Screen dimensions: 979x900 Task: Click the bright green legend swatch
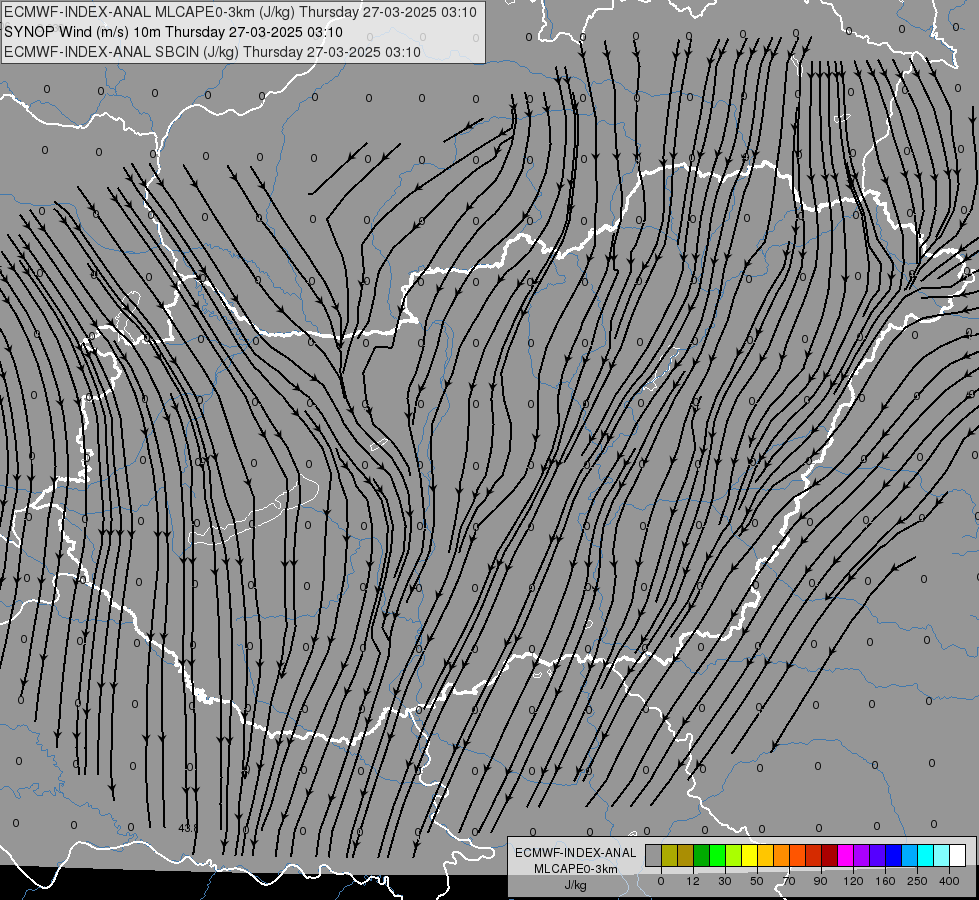[x=717, y=855]
